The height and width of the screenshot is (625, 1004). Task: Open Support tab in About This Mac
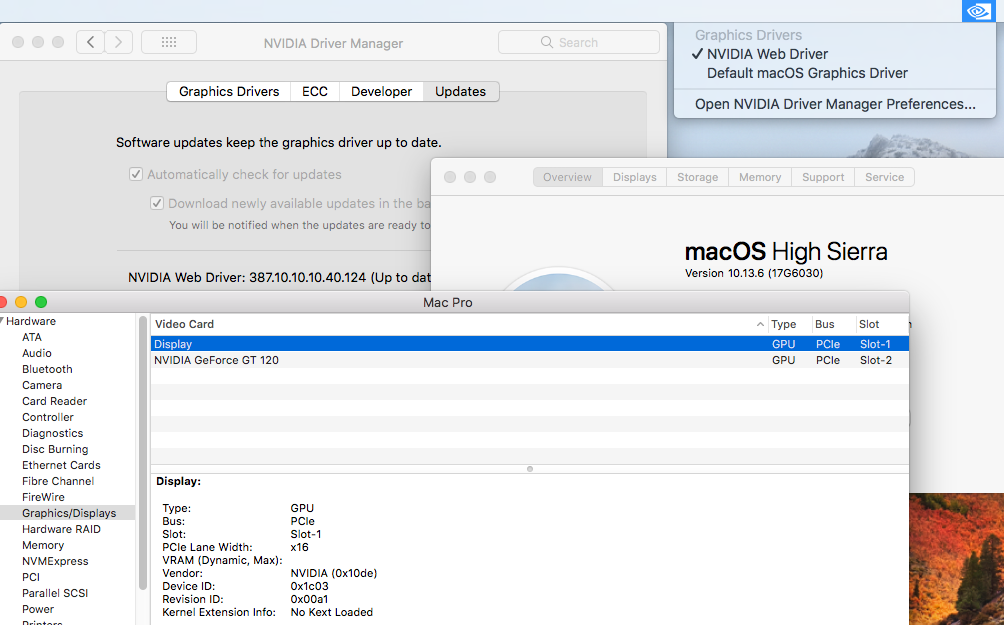click(823, 177)
